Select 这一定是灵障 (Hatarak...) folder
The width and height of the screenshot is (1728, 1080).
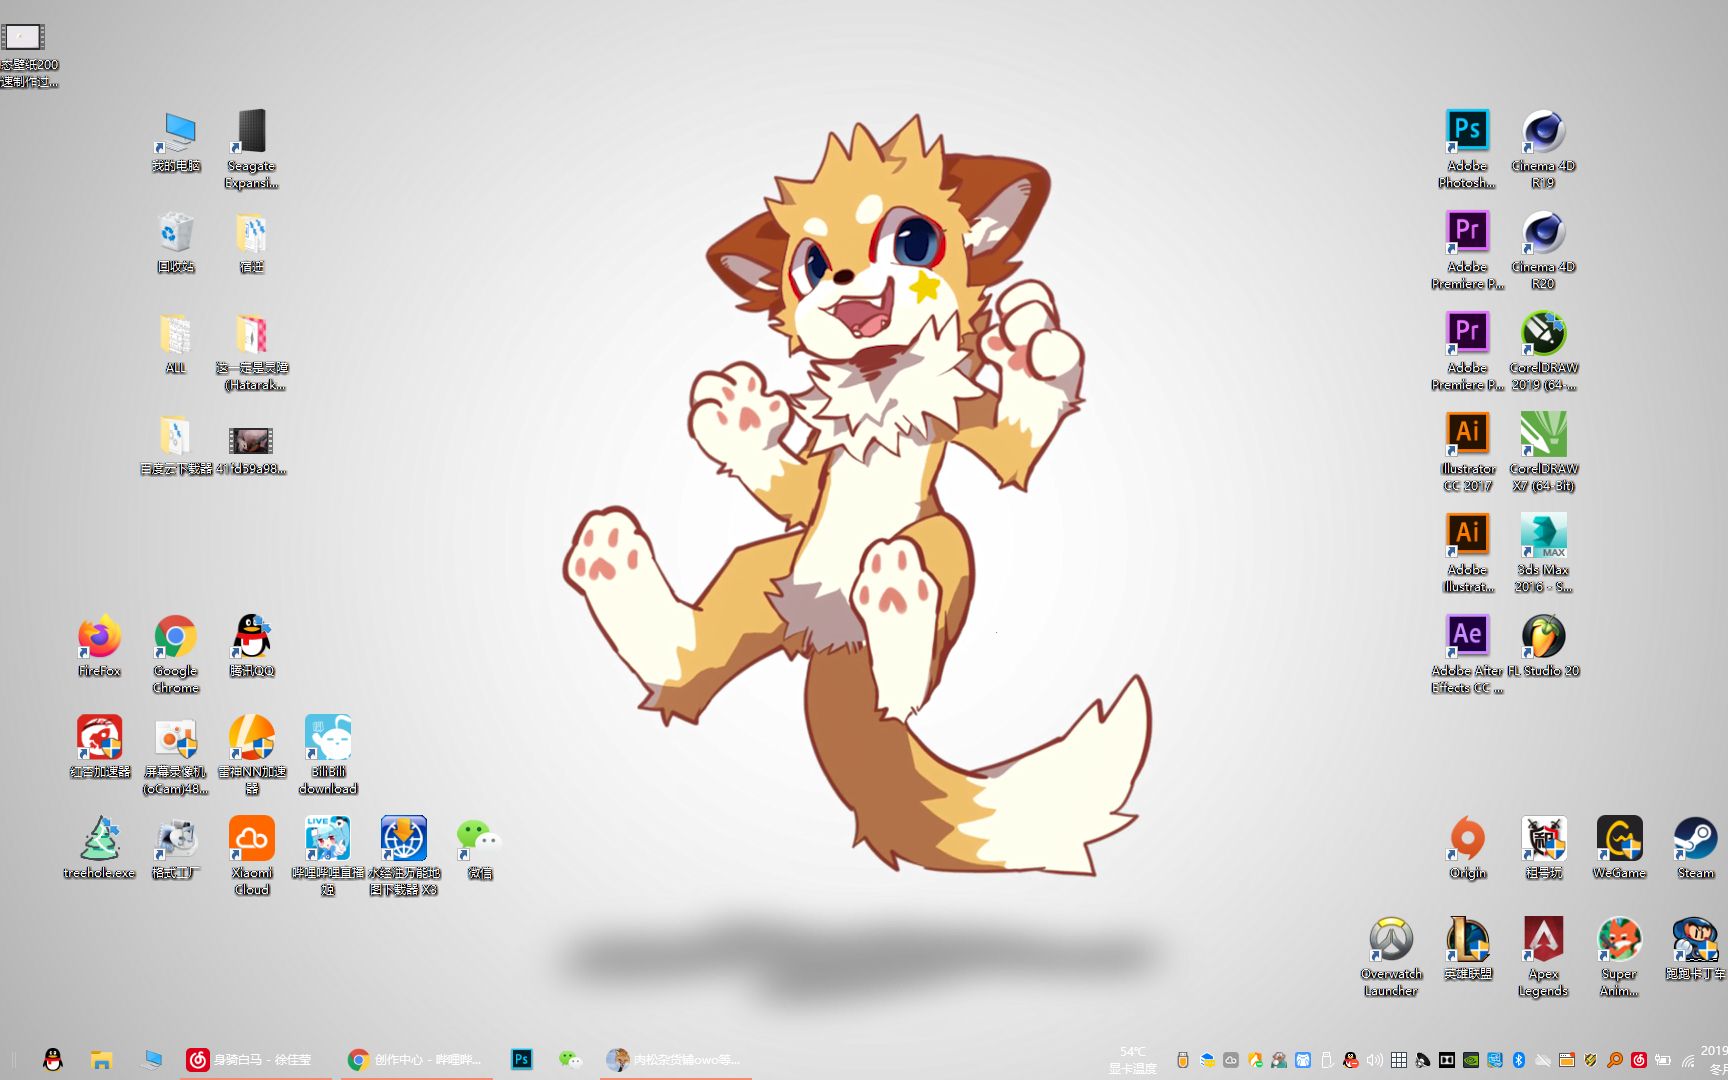pos(251,351)
